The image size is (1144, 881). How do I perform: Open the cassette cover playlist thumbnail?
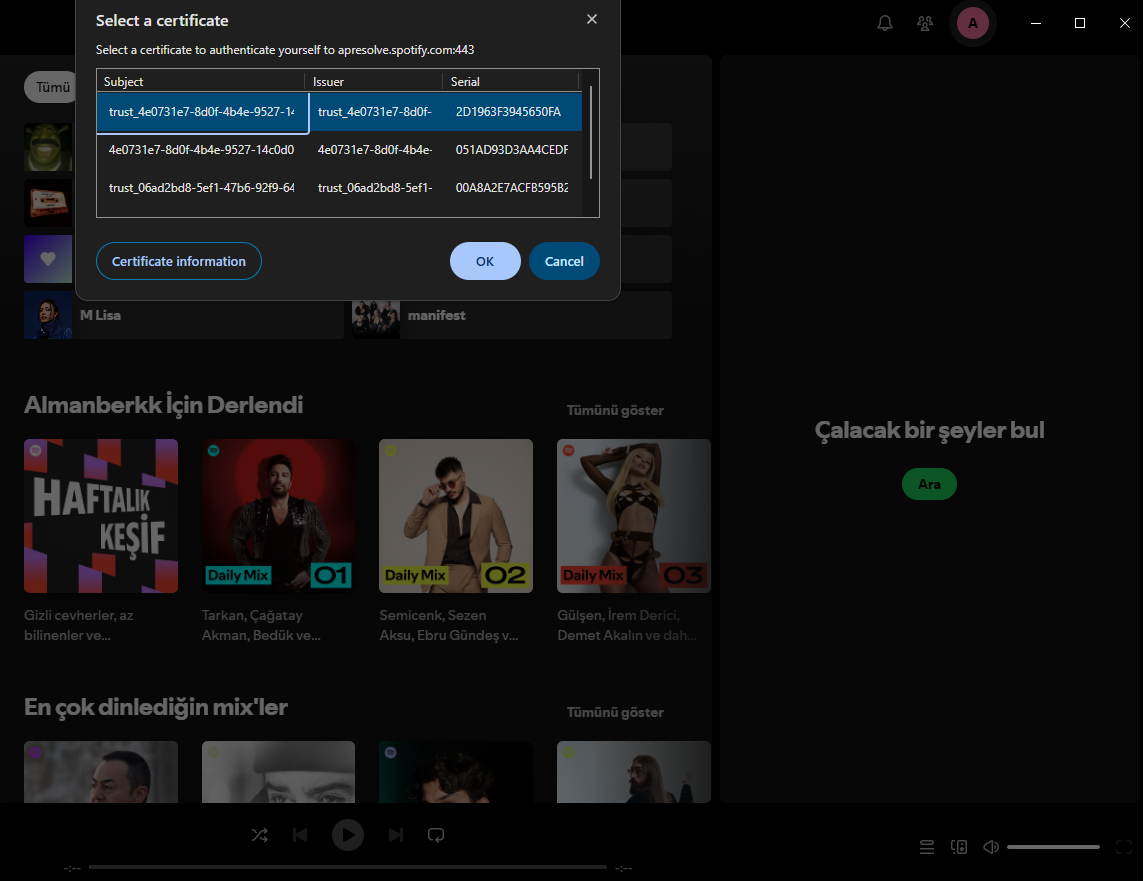pyautogui.click(x=48, y=203)
